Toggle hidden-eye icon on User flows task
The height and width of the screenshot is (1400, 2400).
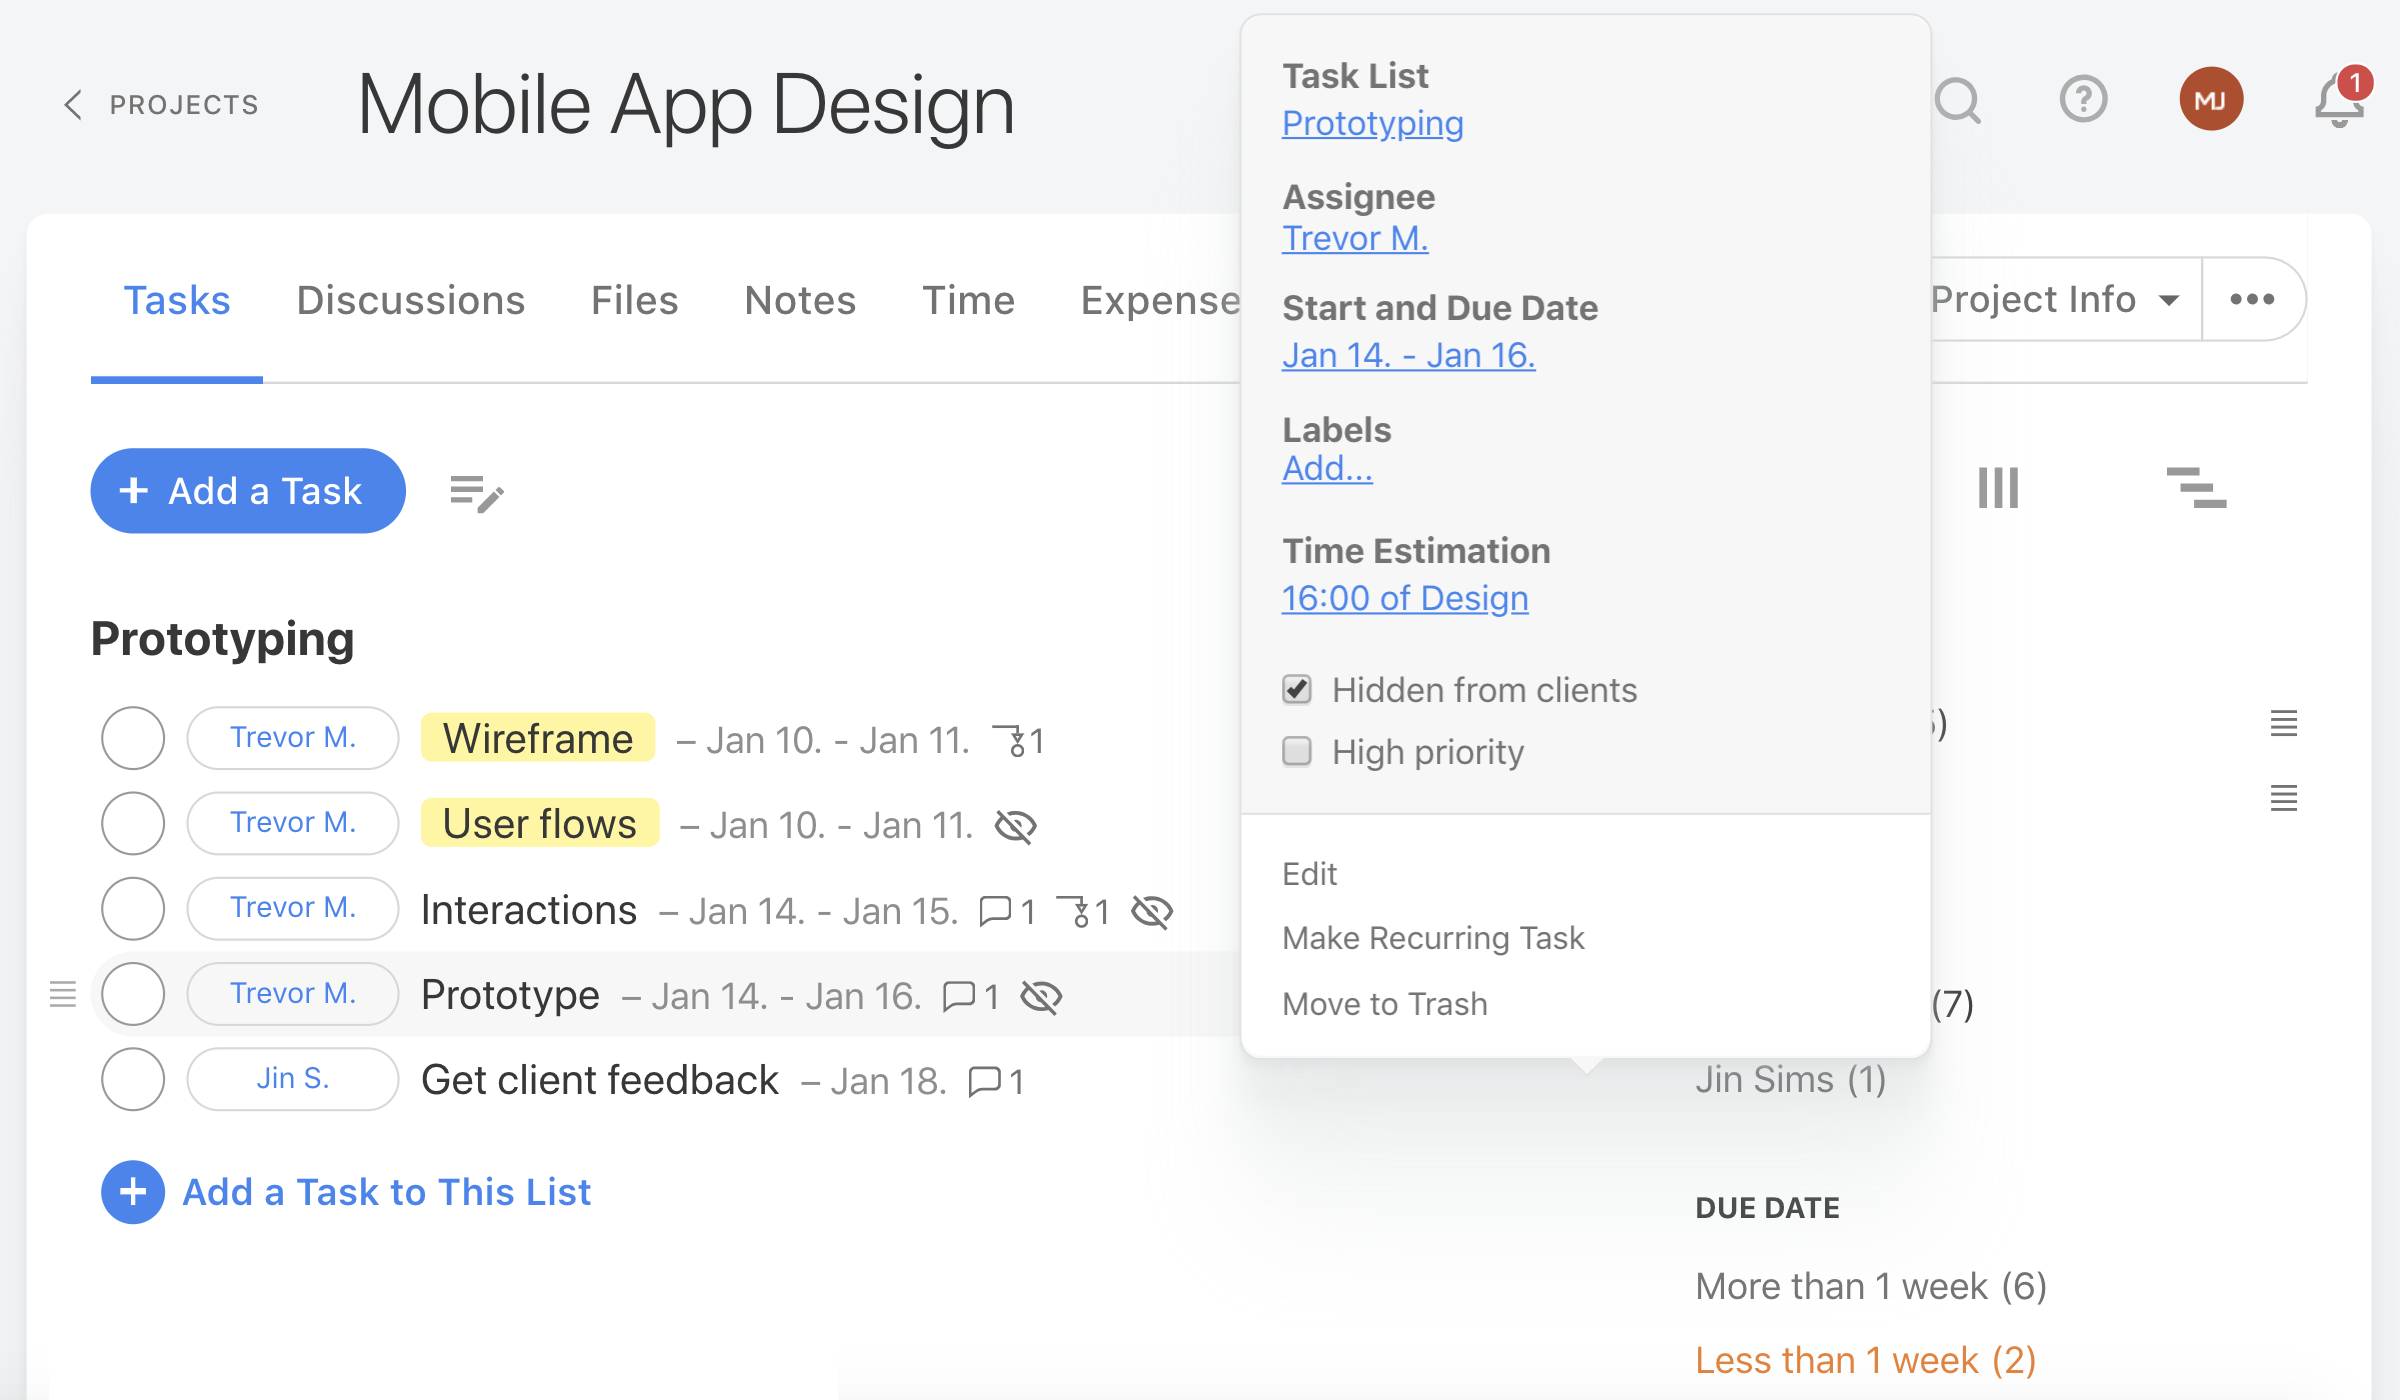pyautogui.click(x=1016, y=826)
